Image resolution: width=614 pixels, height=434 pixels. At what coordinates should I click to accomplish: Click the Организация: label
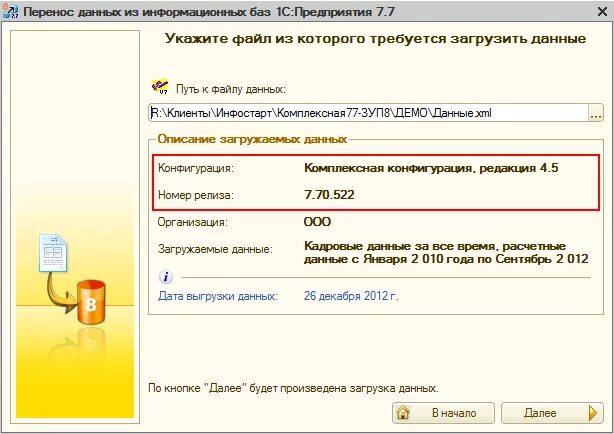coord(192,222)
